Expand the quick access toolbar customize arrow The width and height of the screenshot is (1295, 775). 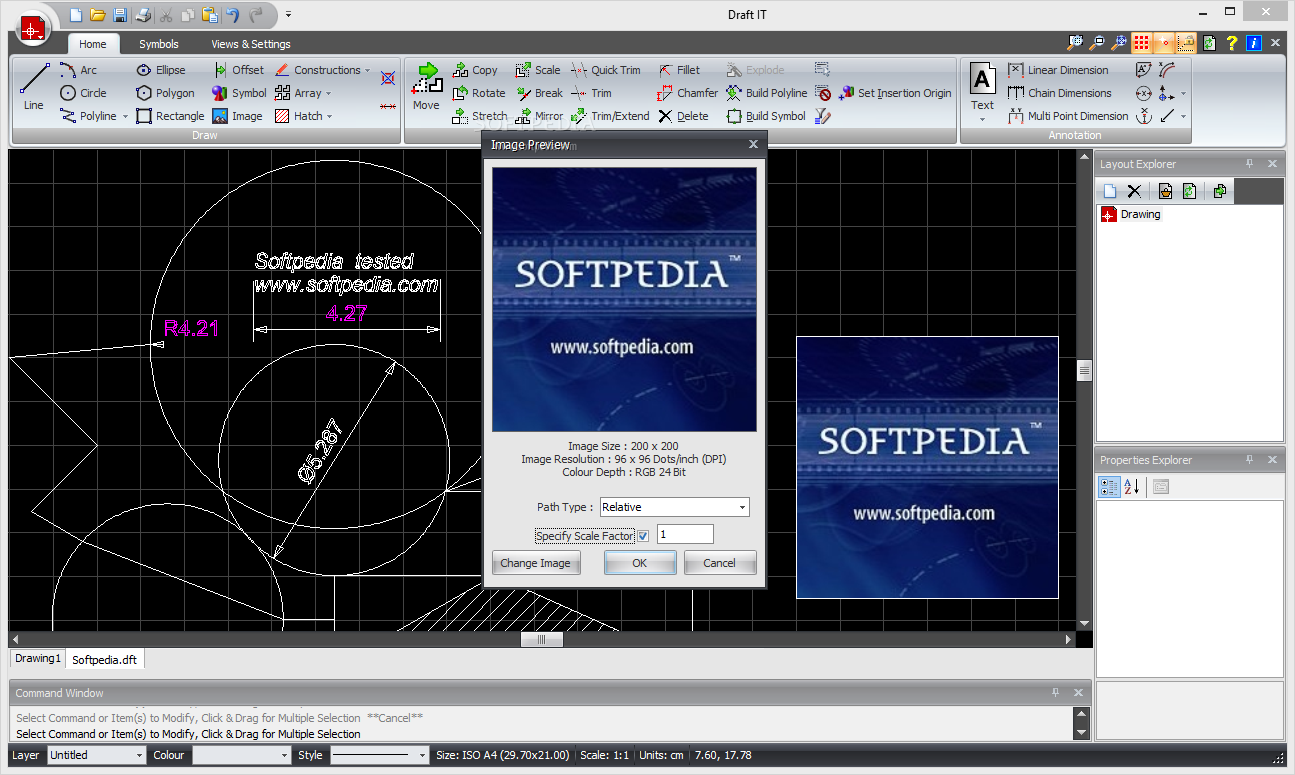click(288, 15)
